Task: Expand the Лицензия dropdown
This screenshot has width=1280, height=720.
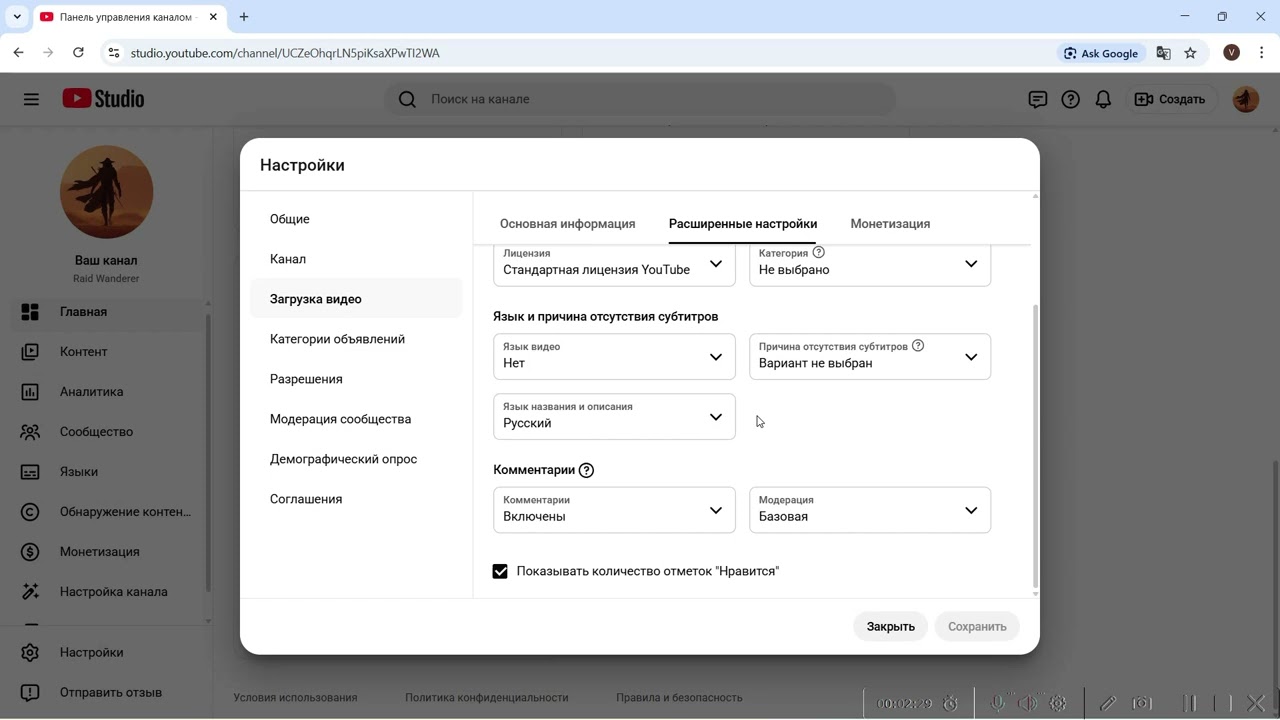Action: (614, 264)
